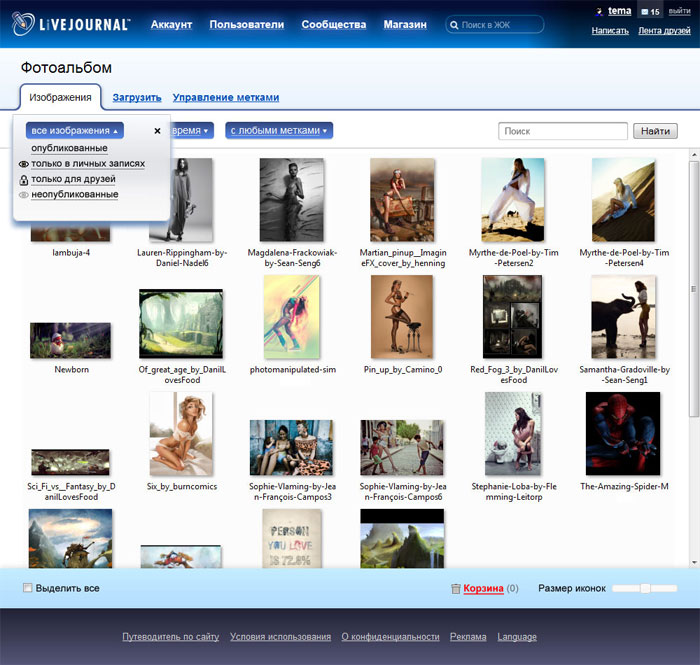Collapse the все изображения dropdown
The image size is (700, 665).
click(74, 130)
